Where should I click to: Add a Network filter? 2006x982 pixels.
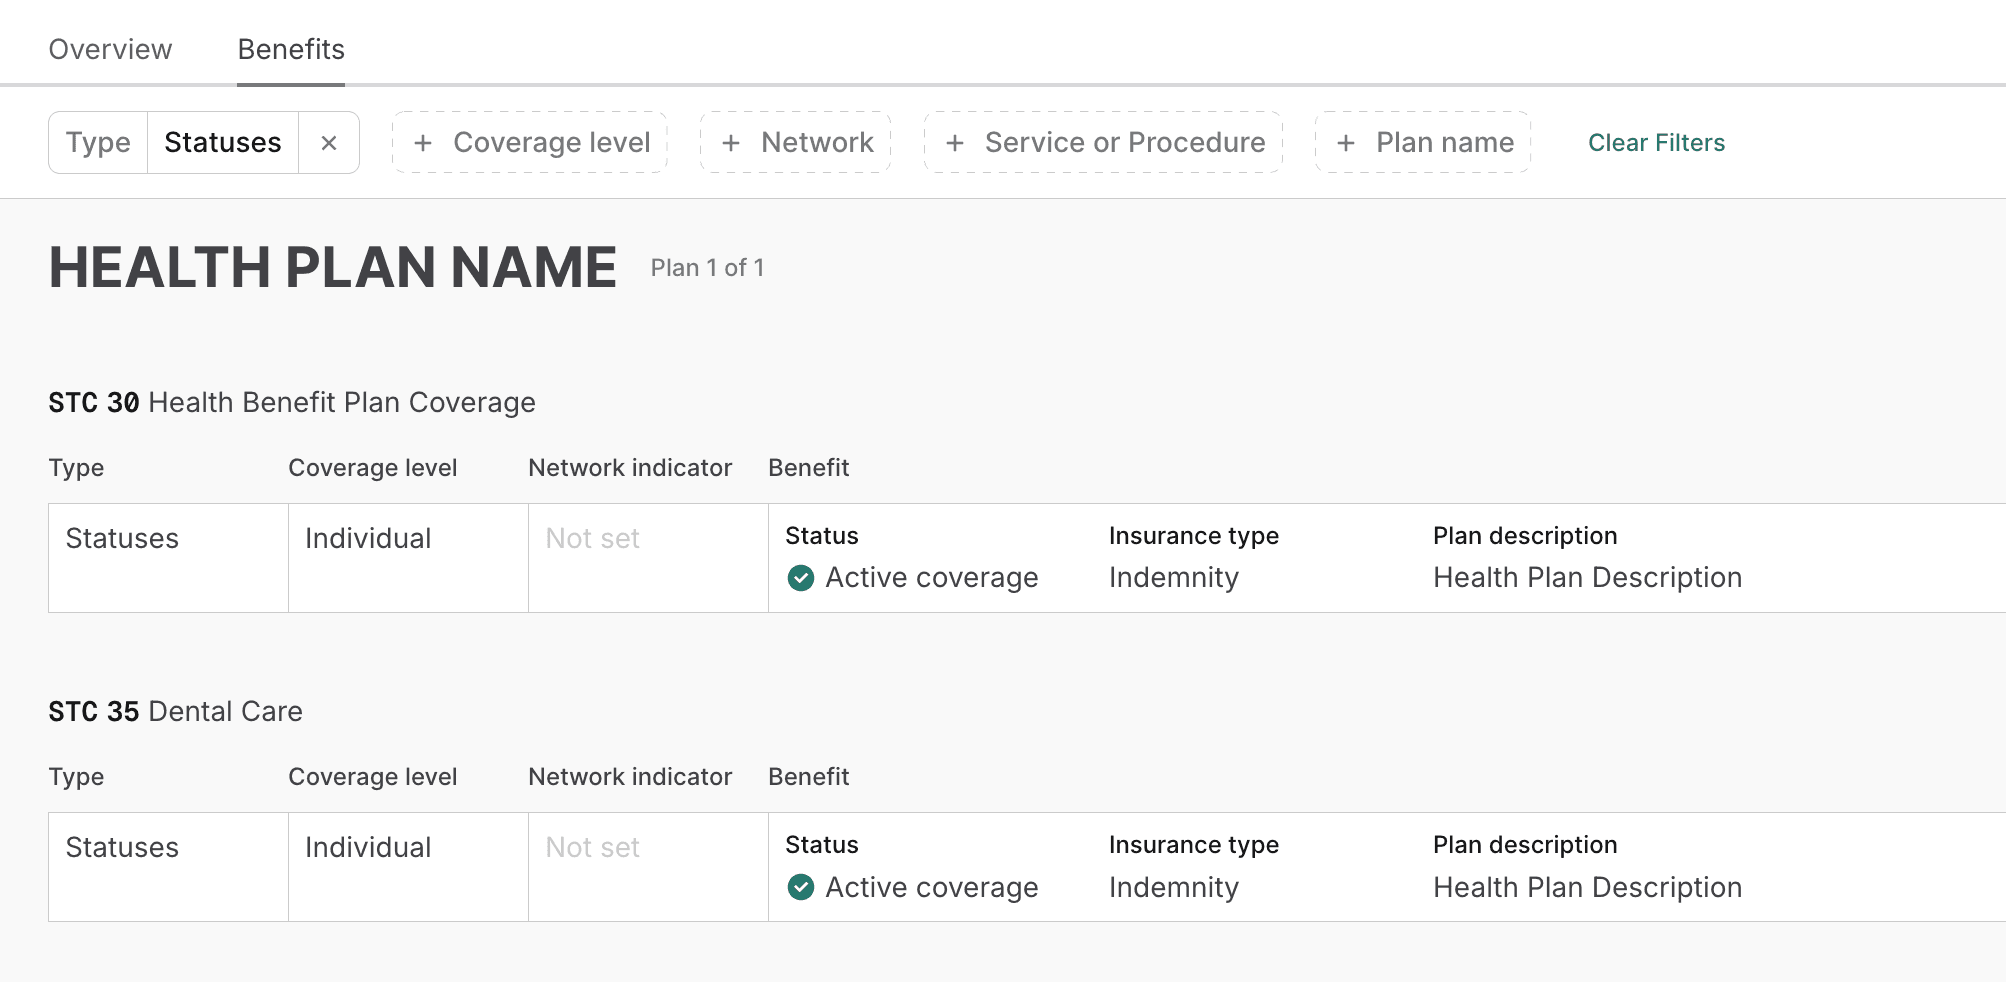point(816,143)
